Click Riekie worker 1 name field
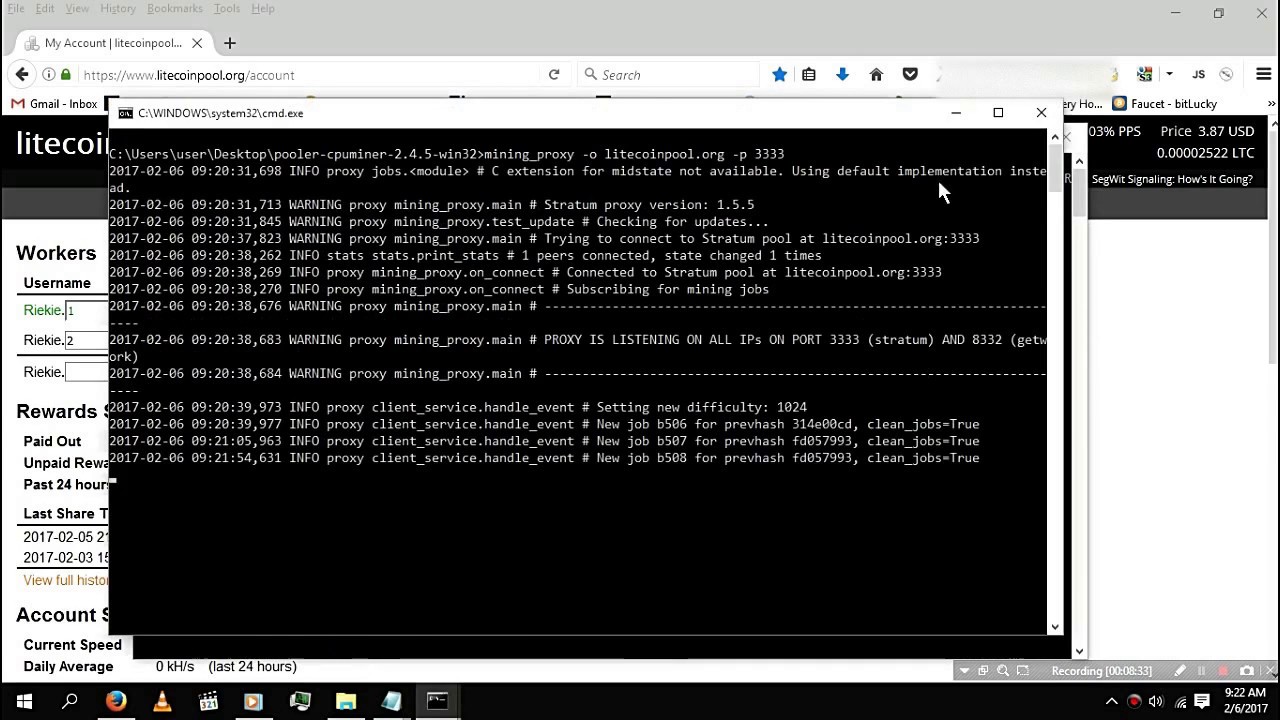Viewport: 1280px width, 720px height. click(x=87, y=311)
